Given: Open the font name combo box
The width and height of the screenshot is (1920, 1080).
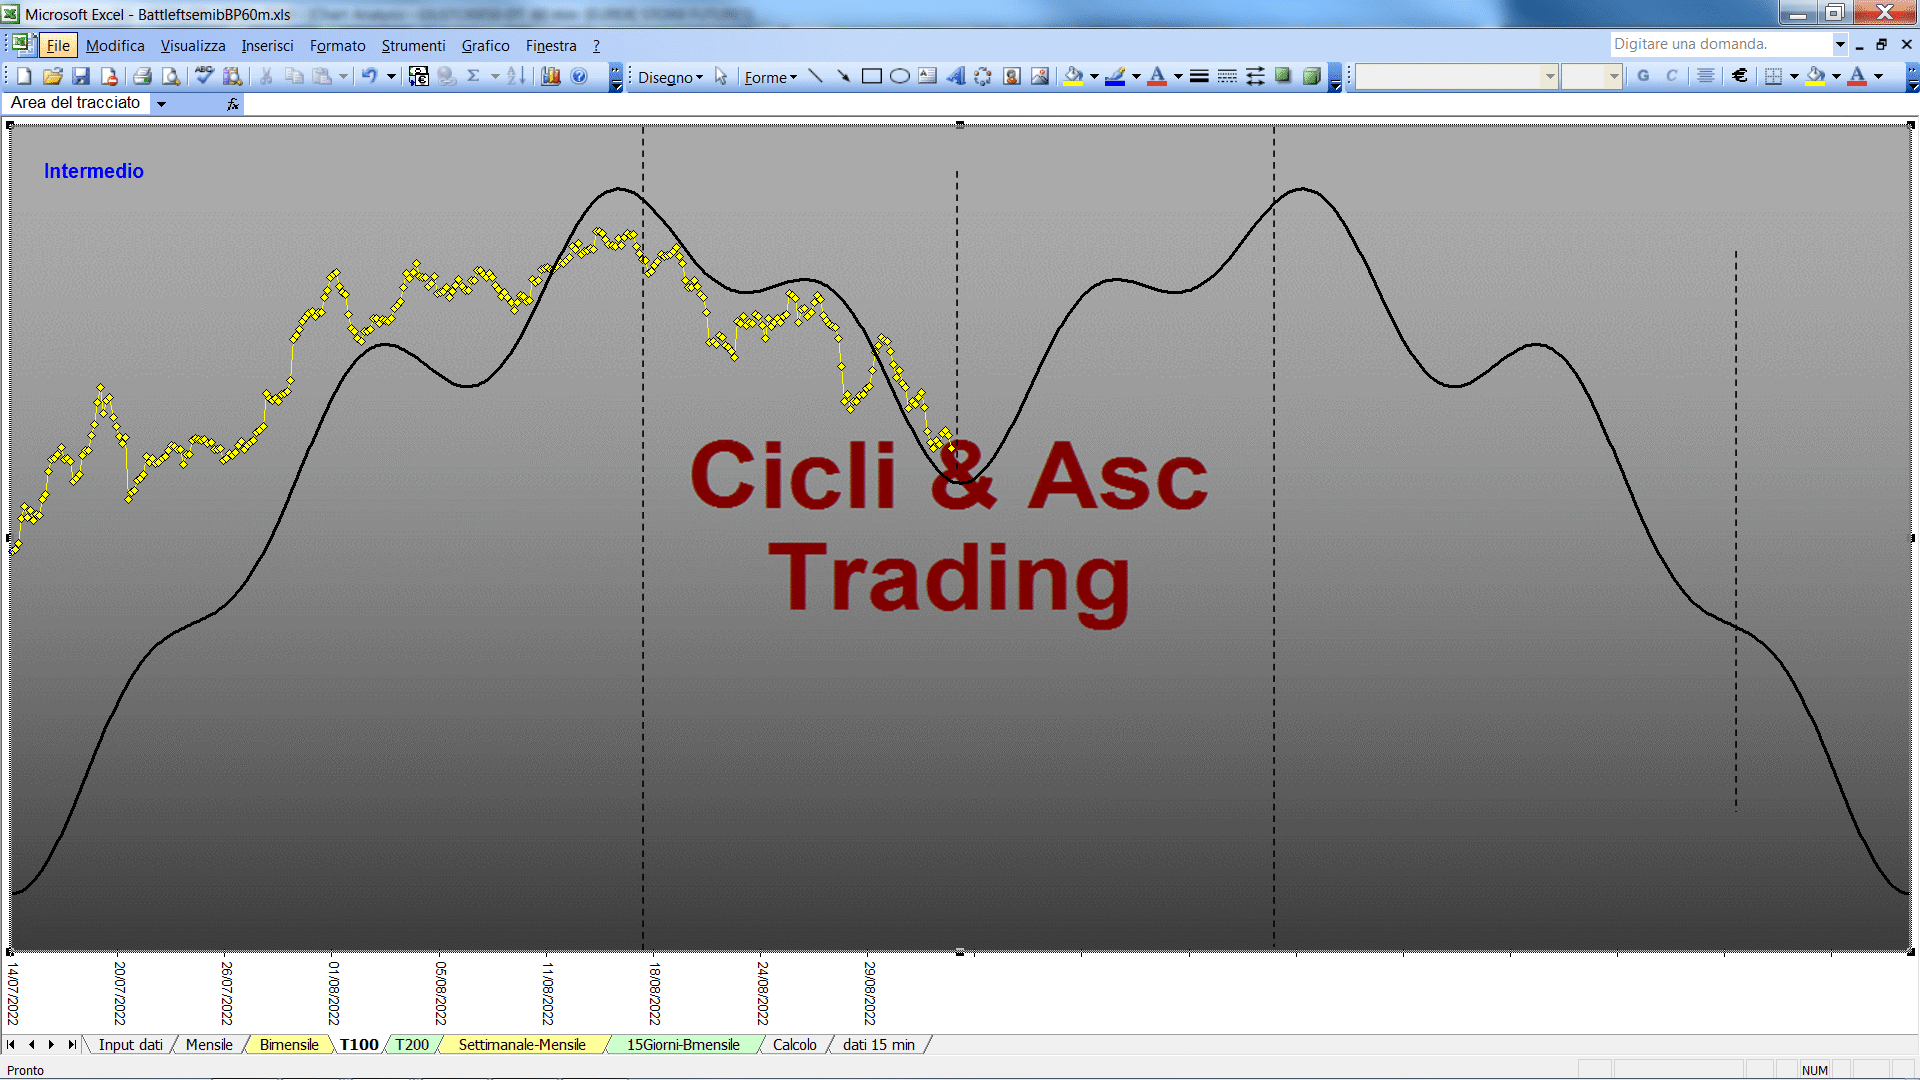Looking at the screenshot, I should tap(1456, 76).
